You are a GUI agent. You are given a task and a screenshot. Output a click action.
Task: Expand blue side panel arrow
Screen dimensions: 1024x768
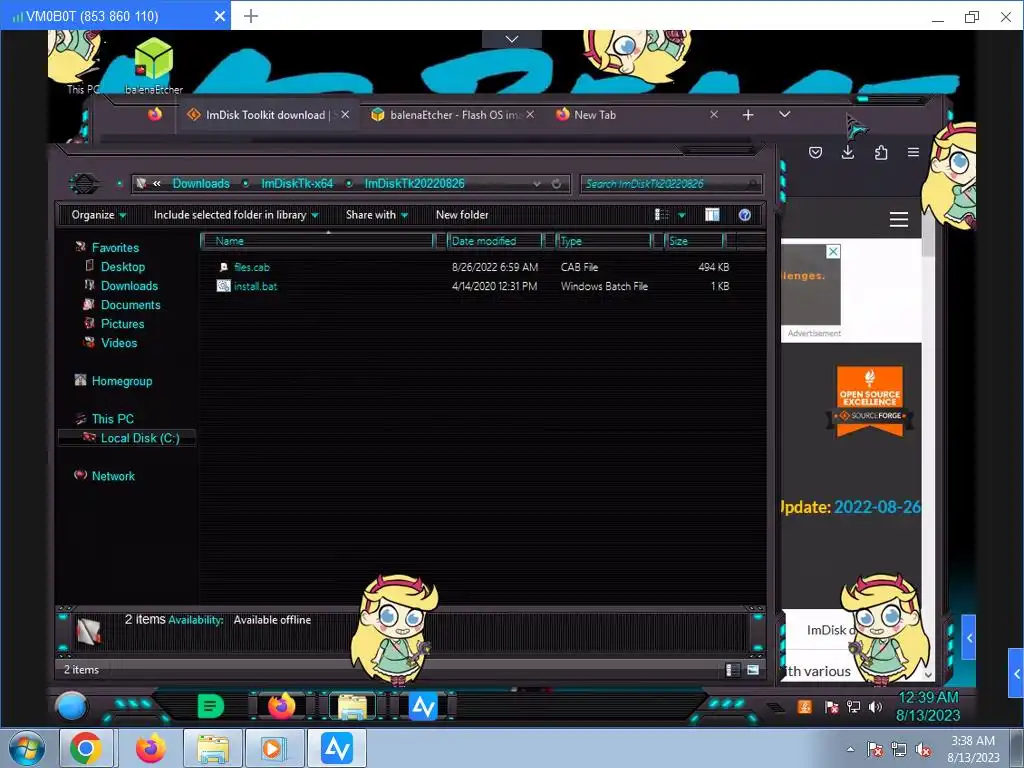[x=1016, y=673]
